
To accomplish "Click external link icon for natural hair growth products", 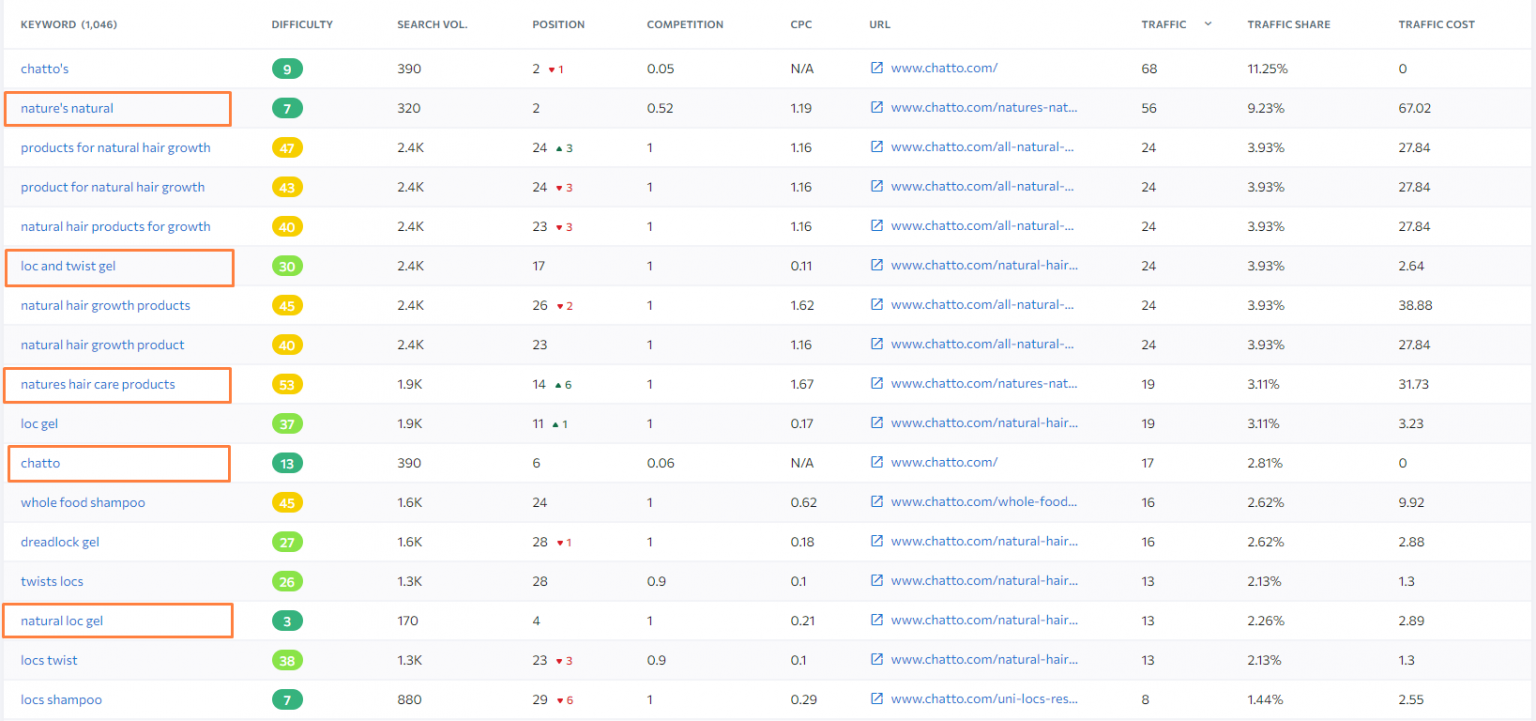I will coord(877,305).
